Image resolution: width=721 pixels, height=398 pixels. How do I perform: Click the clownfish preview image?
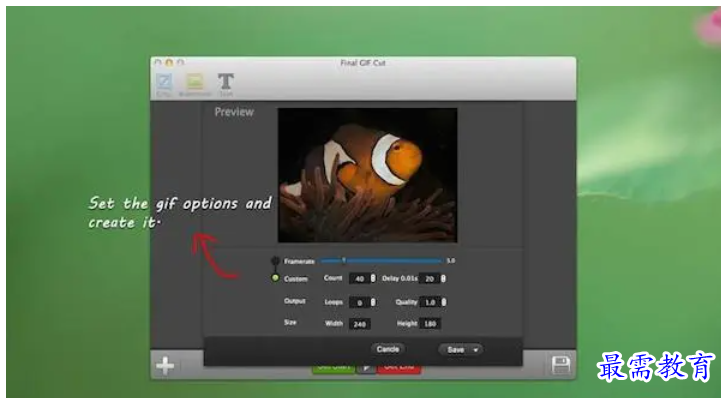[367, 175]
